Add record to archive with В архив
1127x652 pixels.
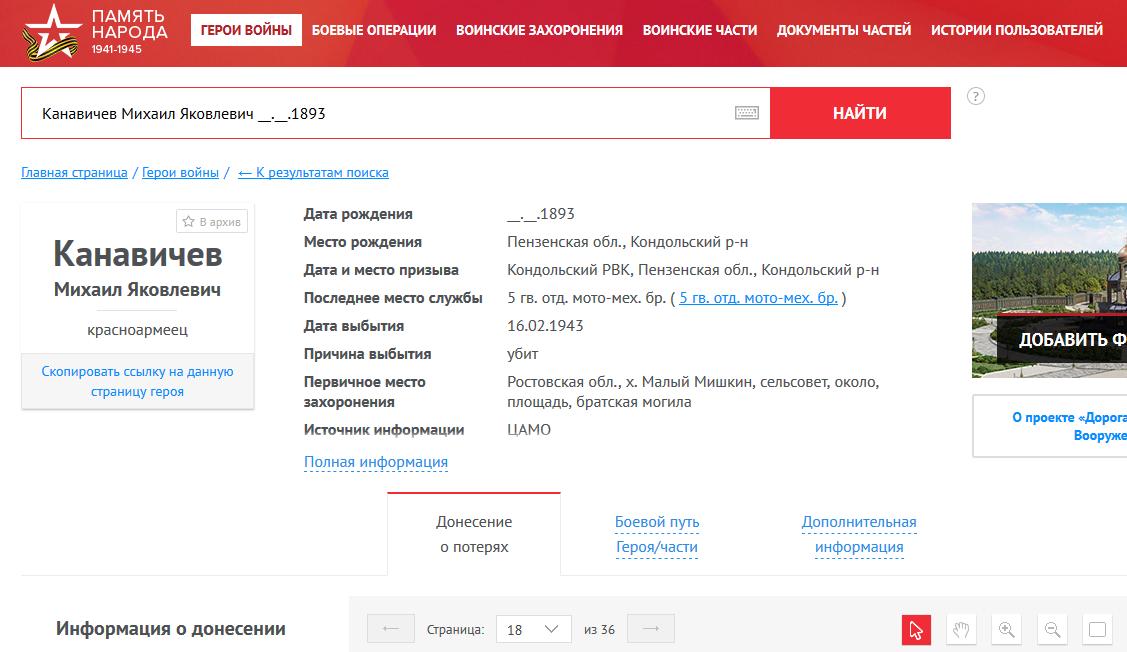click(x=212, y=221)
